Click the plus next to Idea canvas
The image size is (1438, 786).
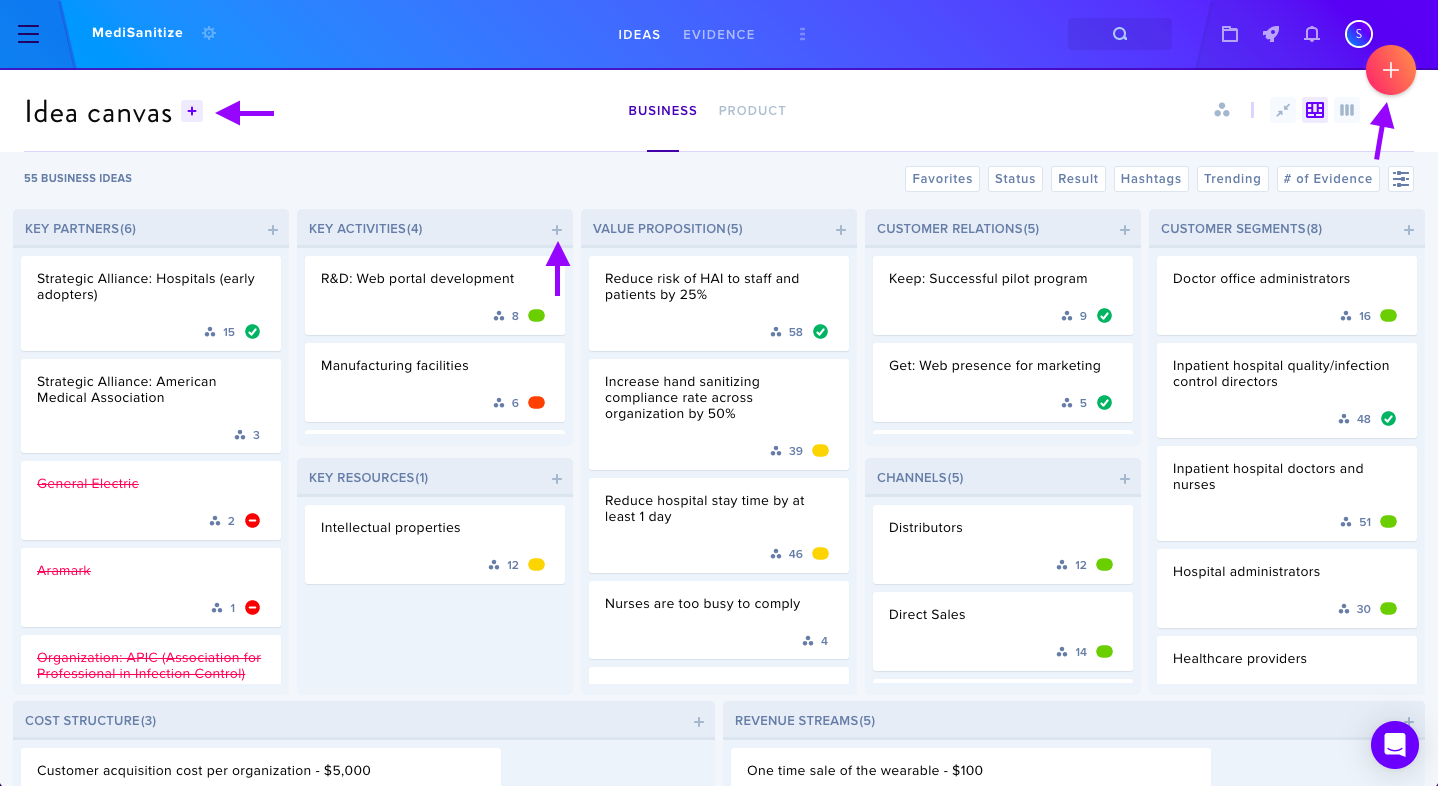point(192,111)
